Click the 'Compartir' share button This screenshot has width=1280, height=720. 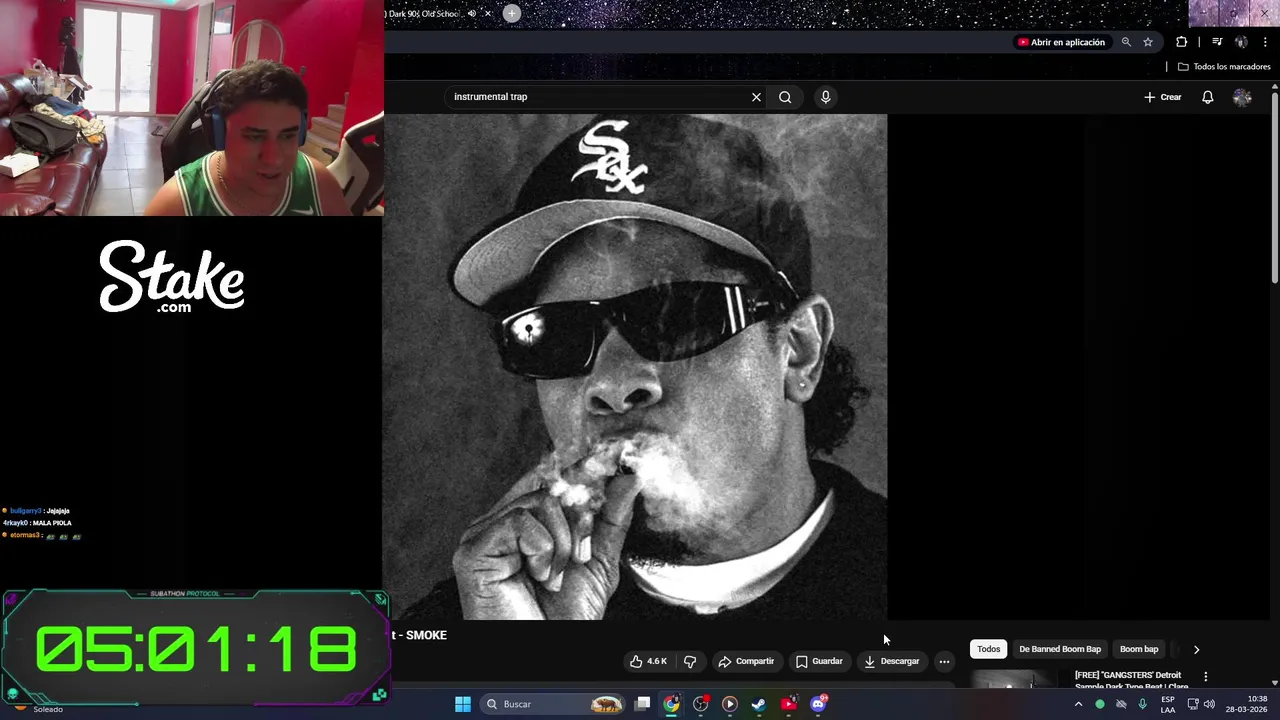tap(746, 661)
